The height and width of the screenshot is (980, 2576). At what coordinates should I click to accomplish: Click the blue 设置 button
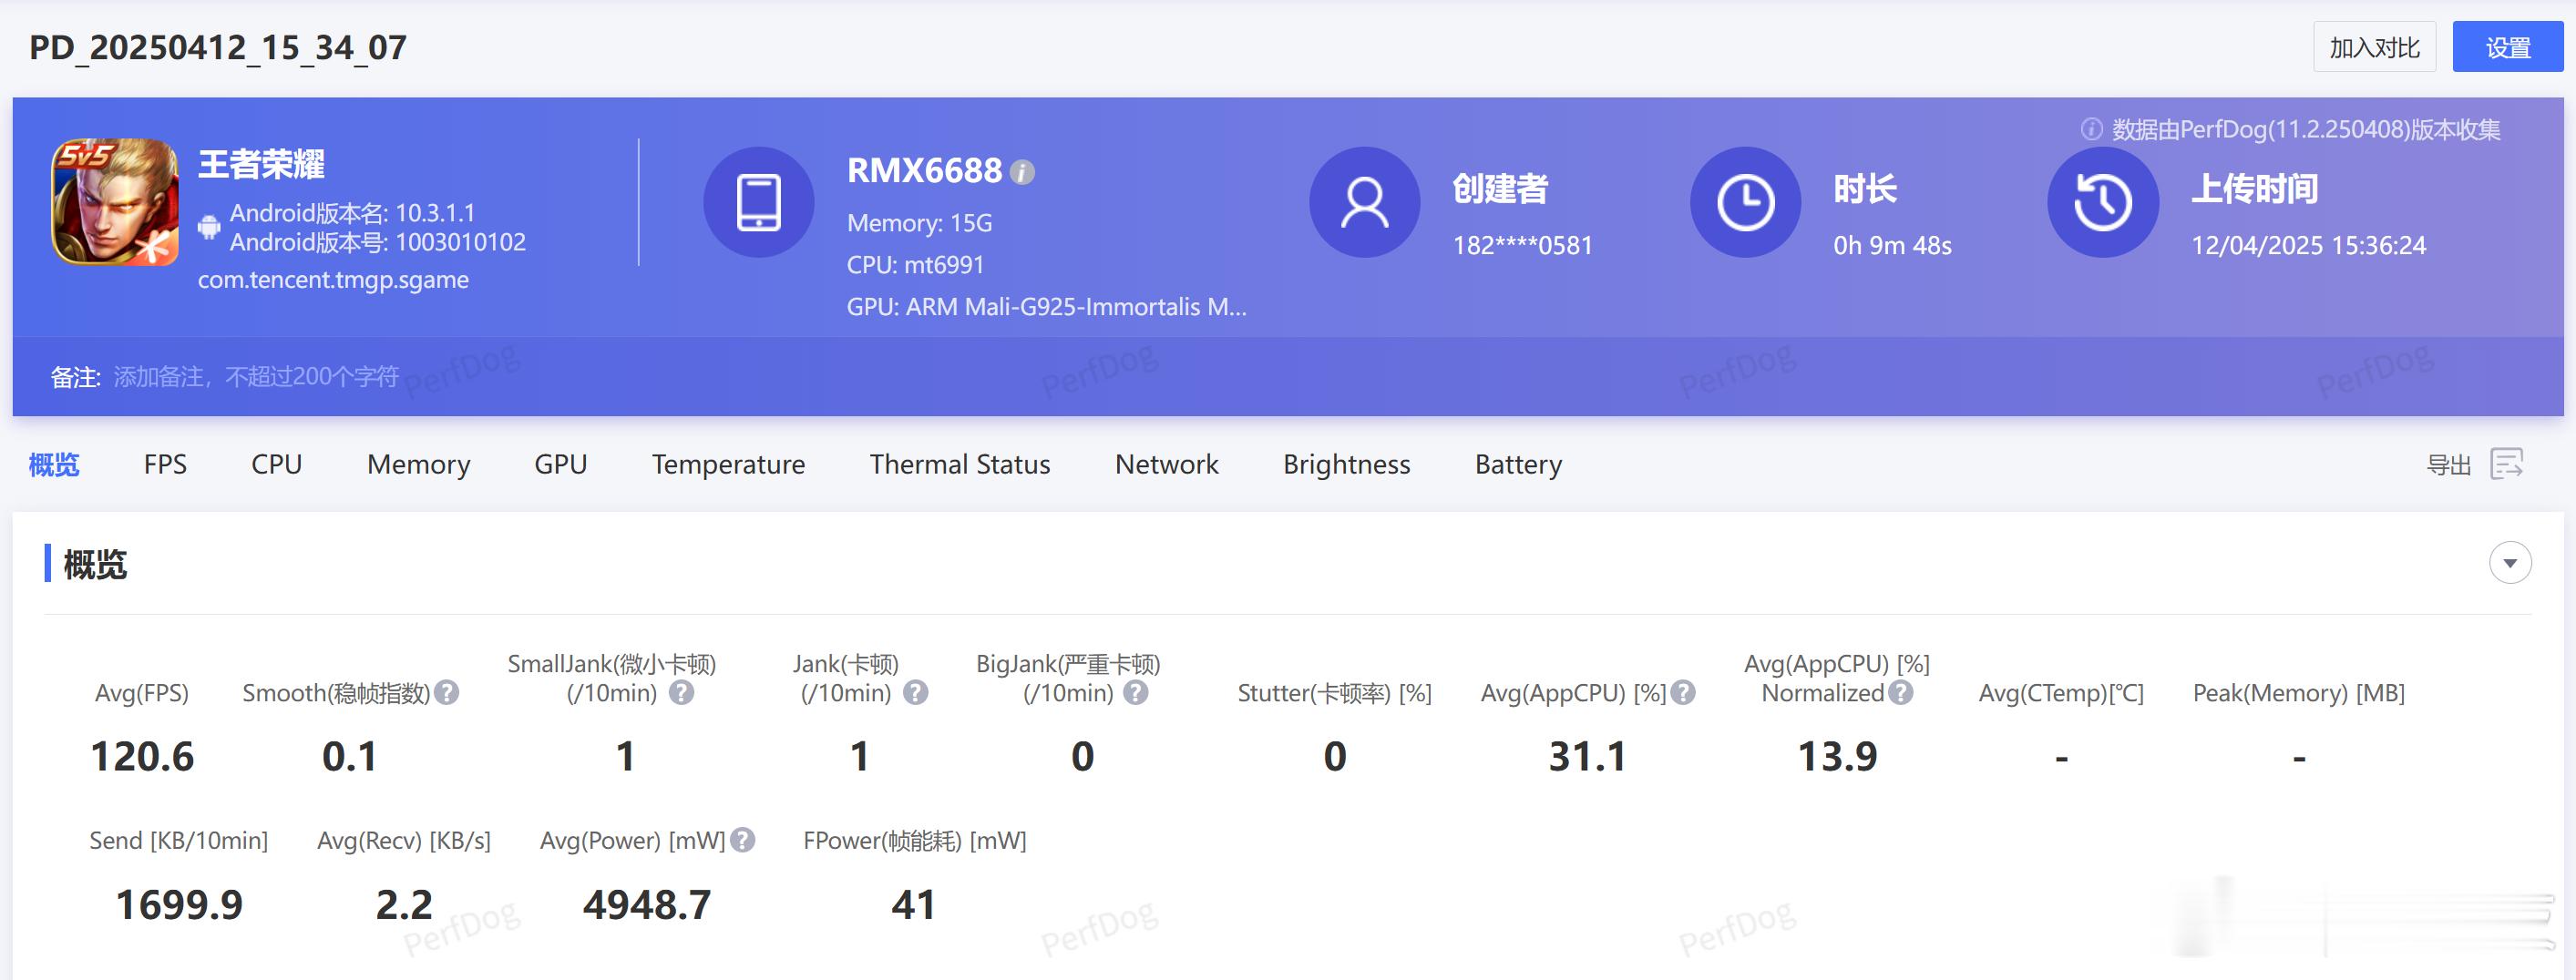click(x=2508, y=47)
